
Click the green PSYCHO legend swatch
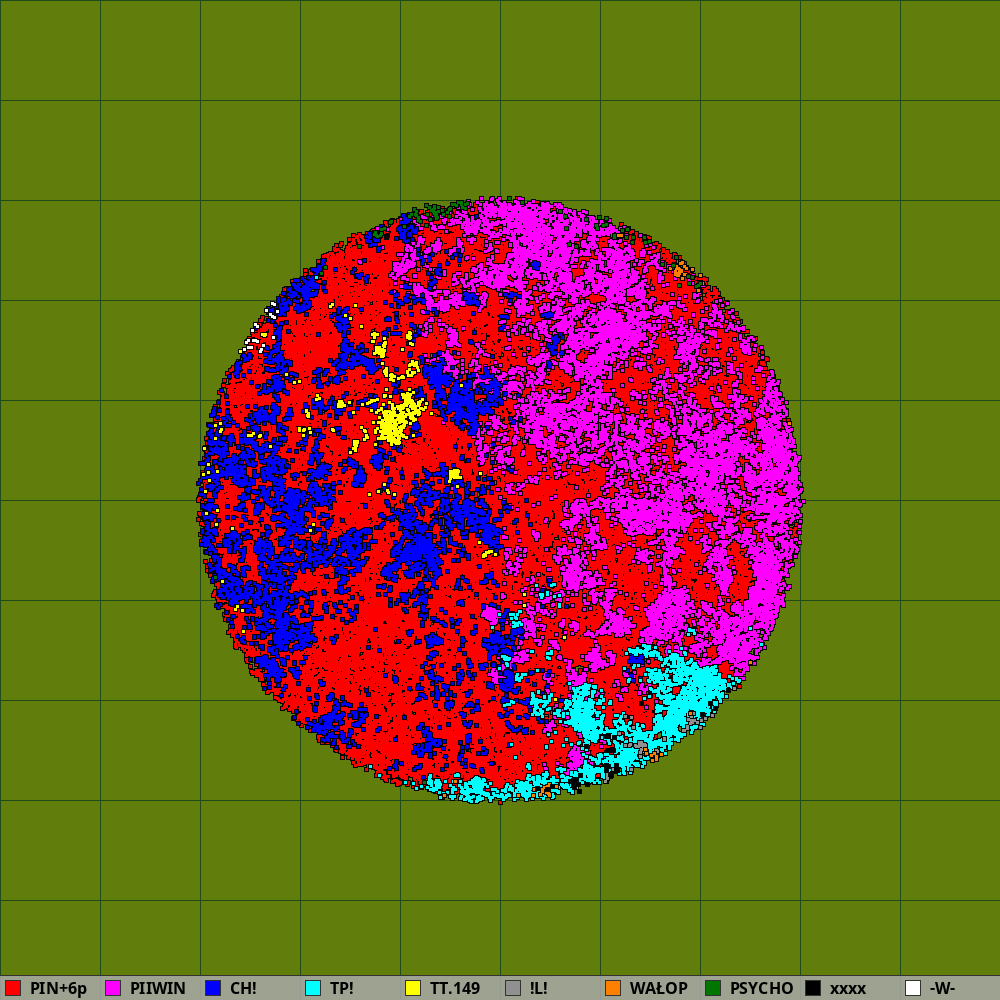click(713, 988)
